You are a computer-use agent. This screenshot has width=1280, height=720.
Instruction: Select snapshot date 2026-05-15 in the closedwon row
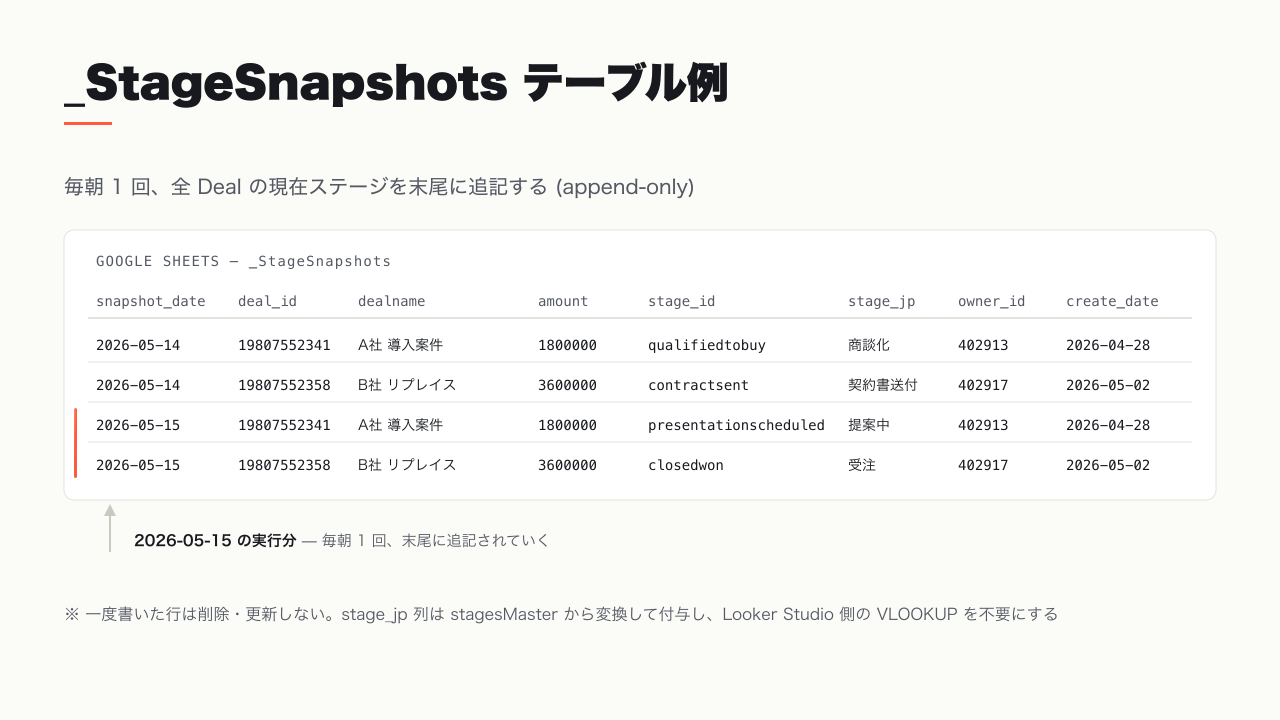click(x=138, y=465)
